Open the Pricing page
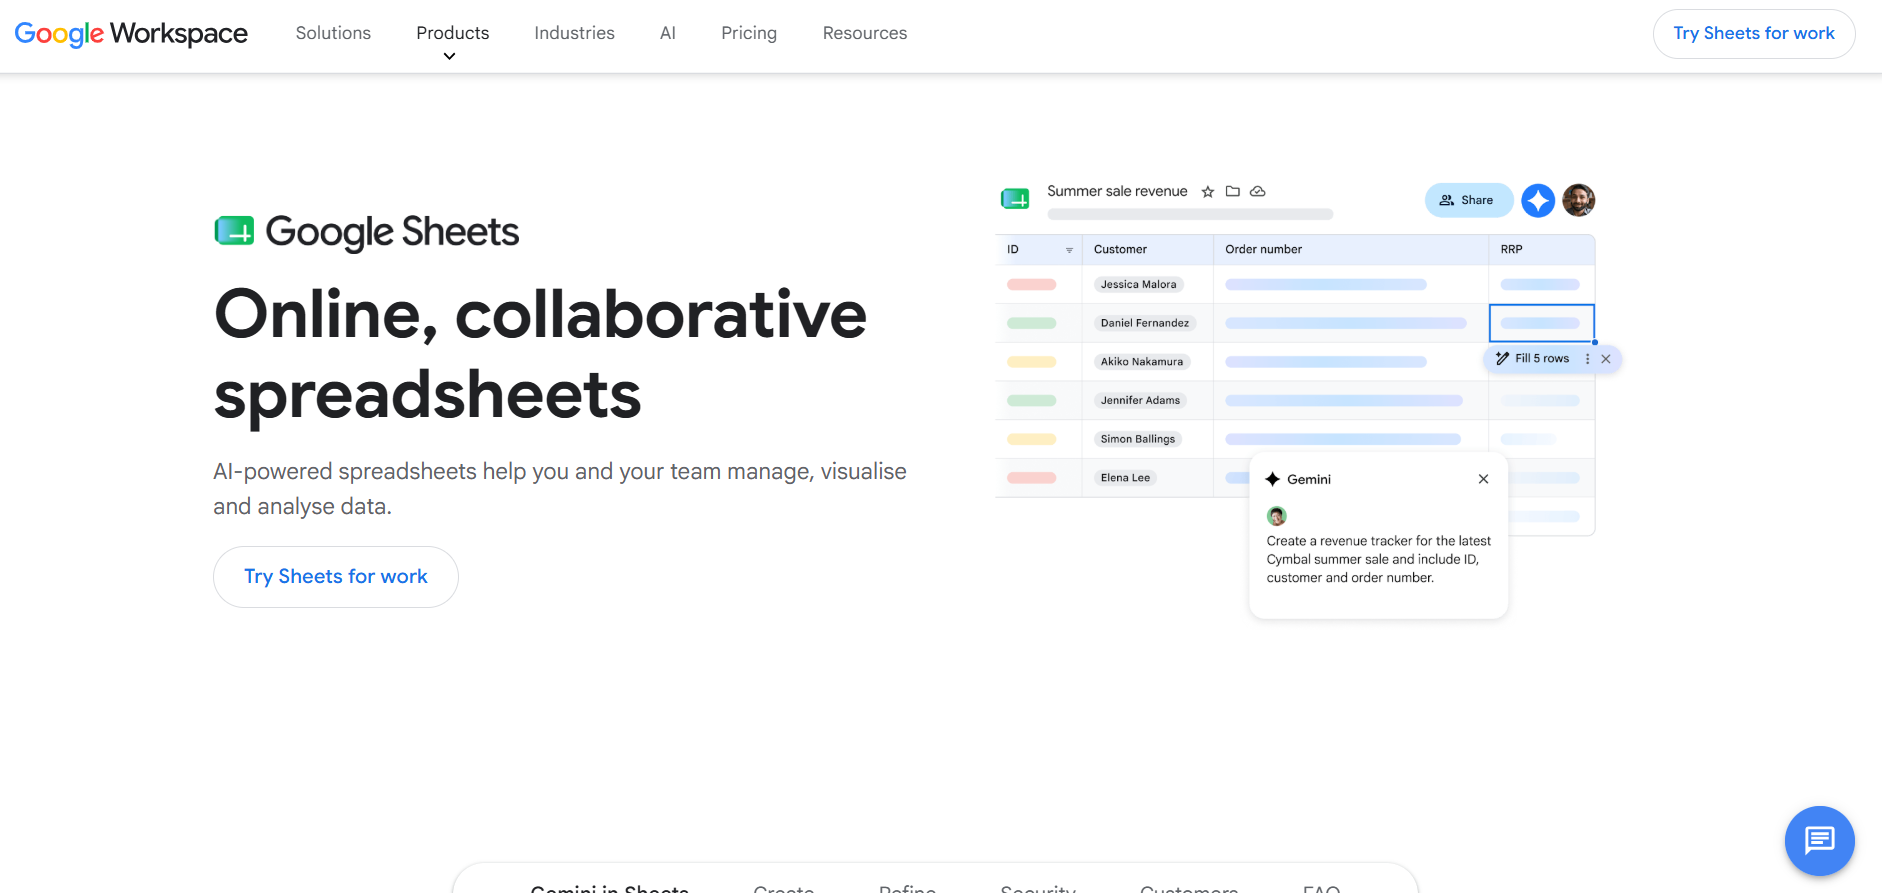This screenshot has height=893, width=1882. 749,33
